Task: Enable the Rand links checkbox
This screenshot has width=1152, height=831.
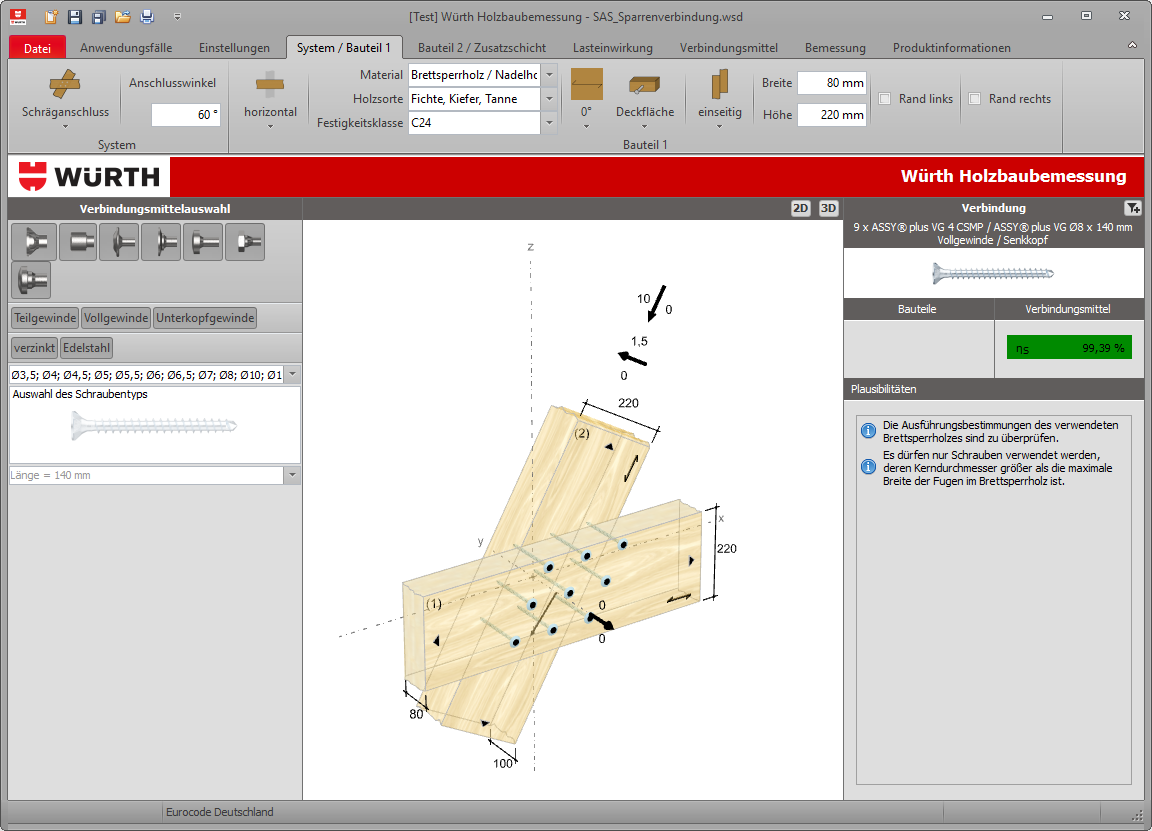Action: (x=885, y=98)
